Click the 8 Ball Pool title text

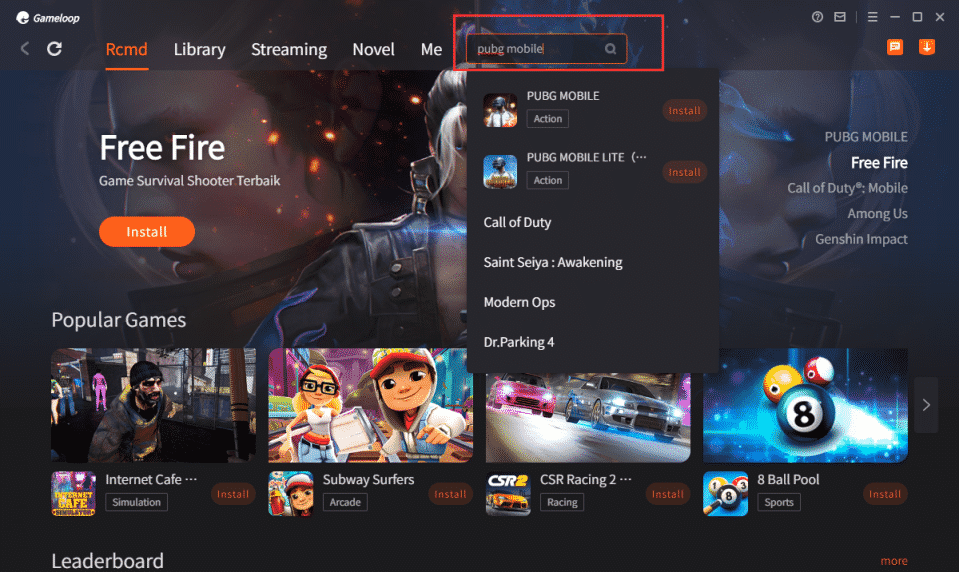click(788, 480)
